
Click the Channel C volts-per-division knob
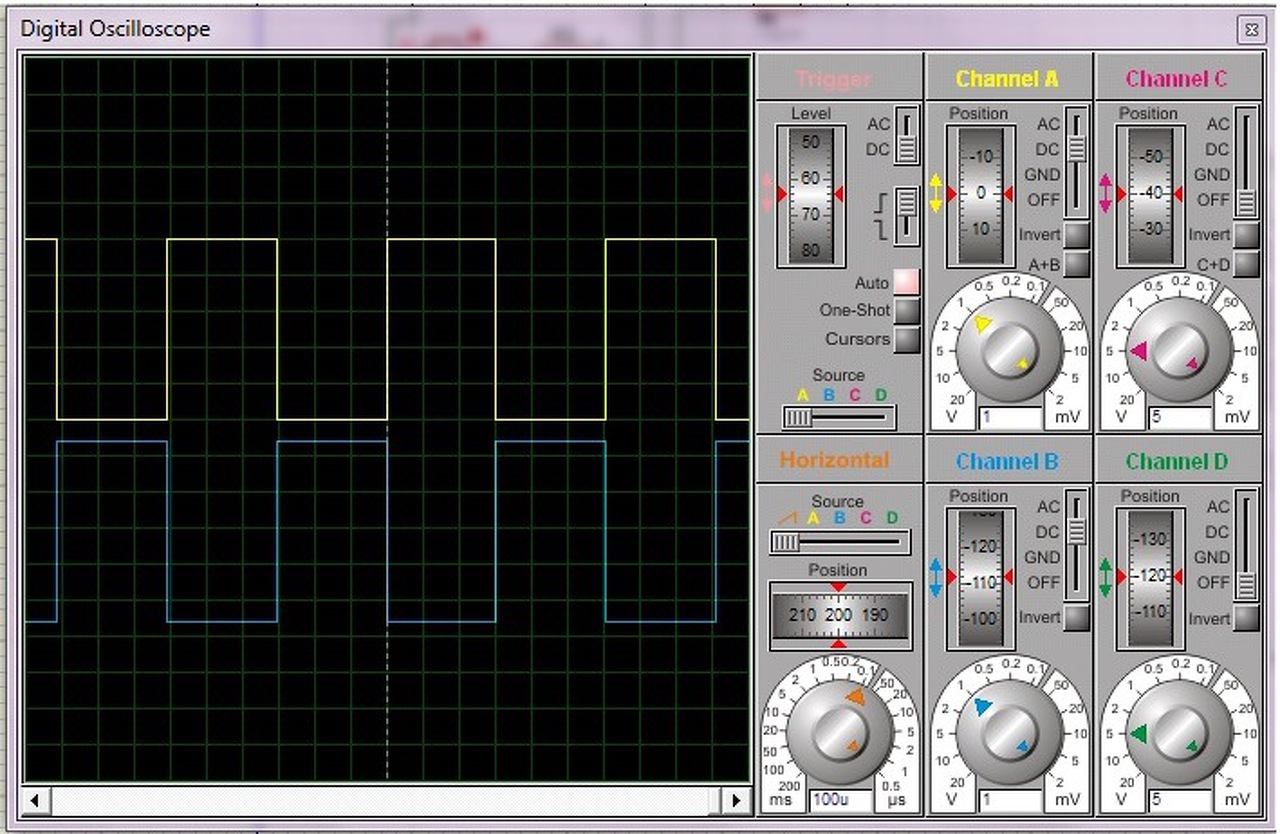(x=1177, y=350)
